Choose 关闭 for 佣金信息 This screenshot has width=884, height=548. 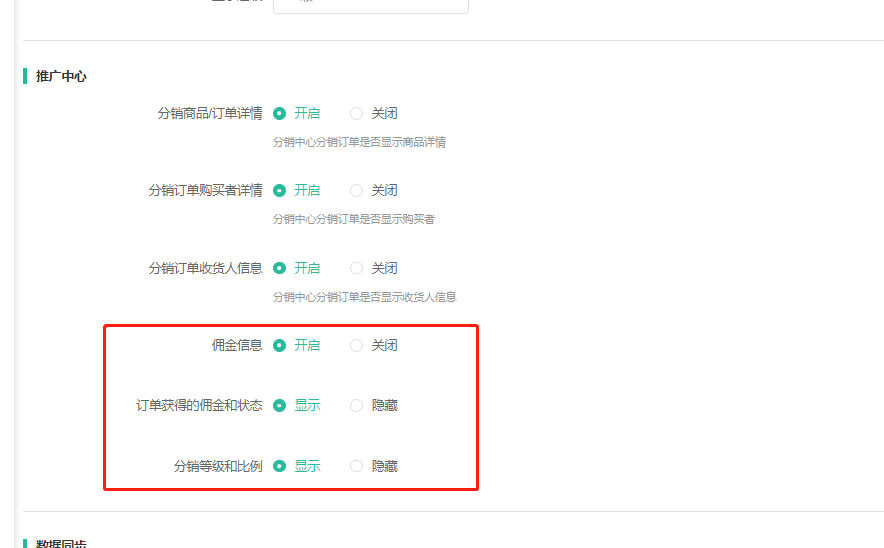[357, 345]
